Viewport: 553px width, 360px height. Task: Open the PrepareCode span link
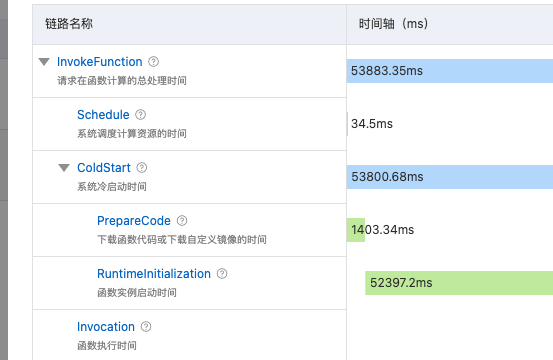(x=134, y=221)
